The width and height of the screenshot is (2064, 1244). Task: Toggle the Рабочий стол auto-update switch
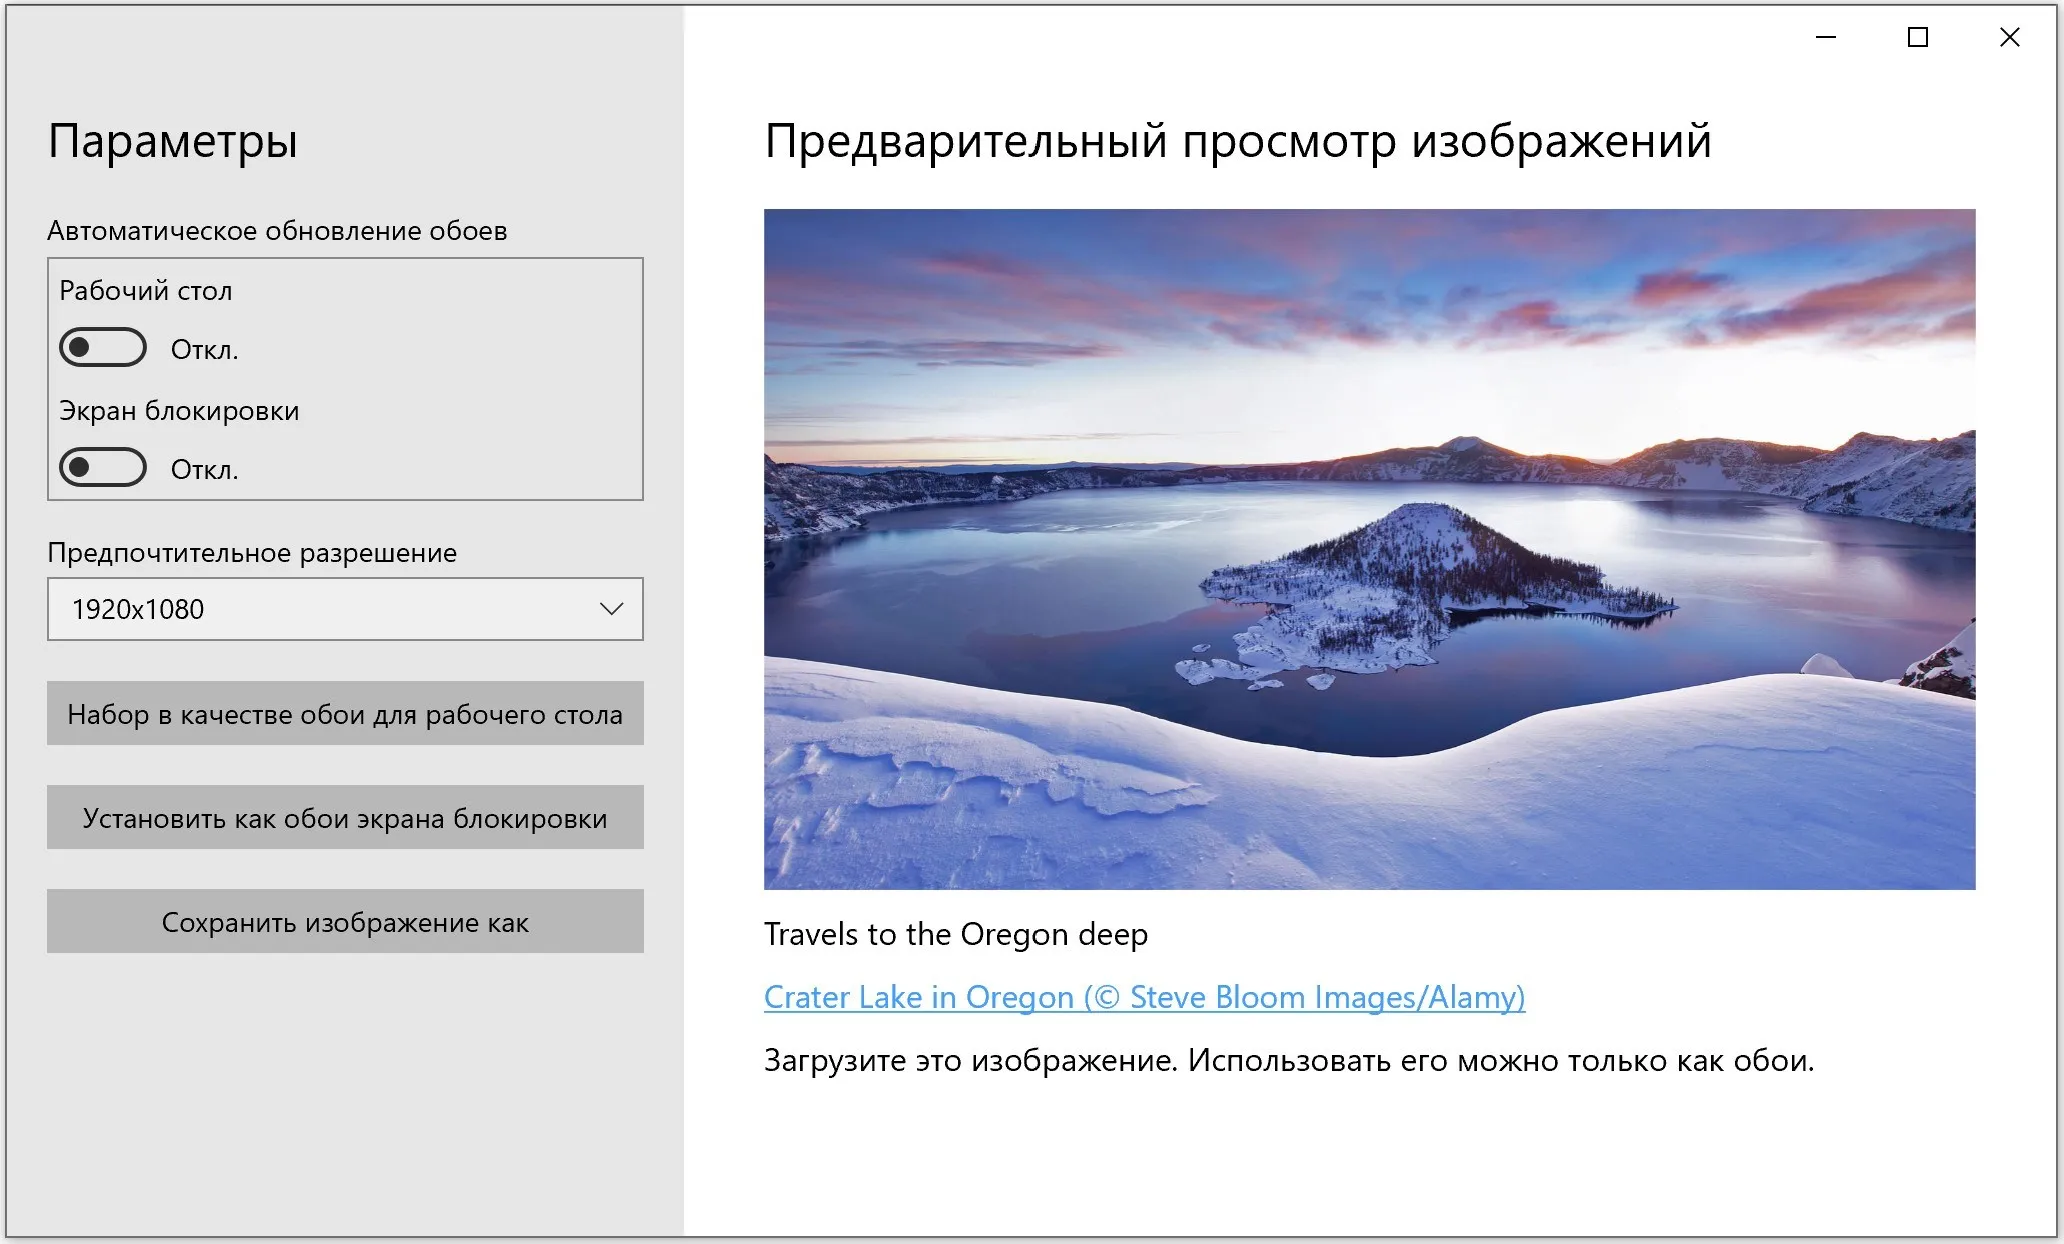[x=103, y=348]
